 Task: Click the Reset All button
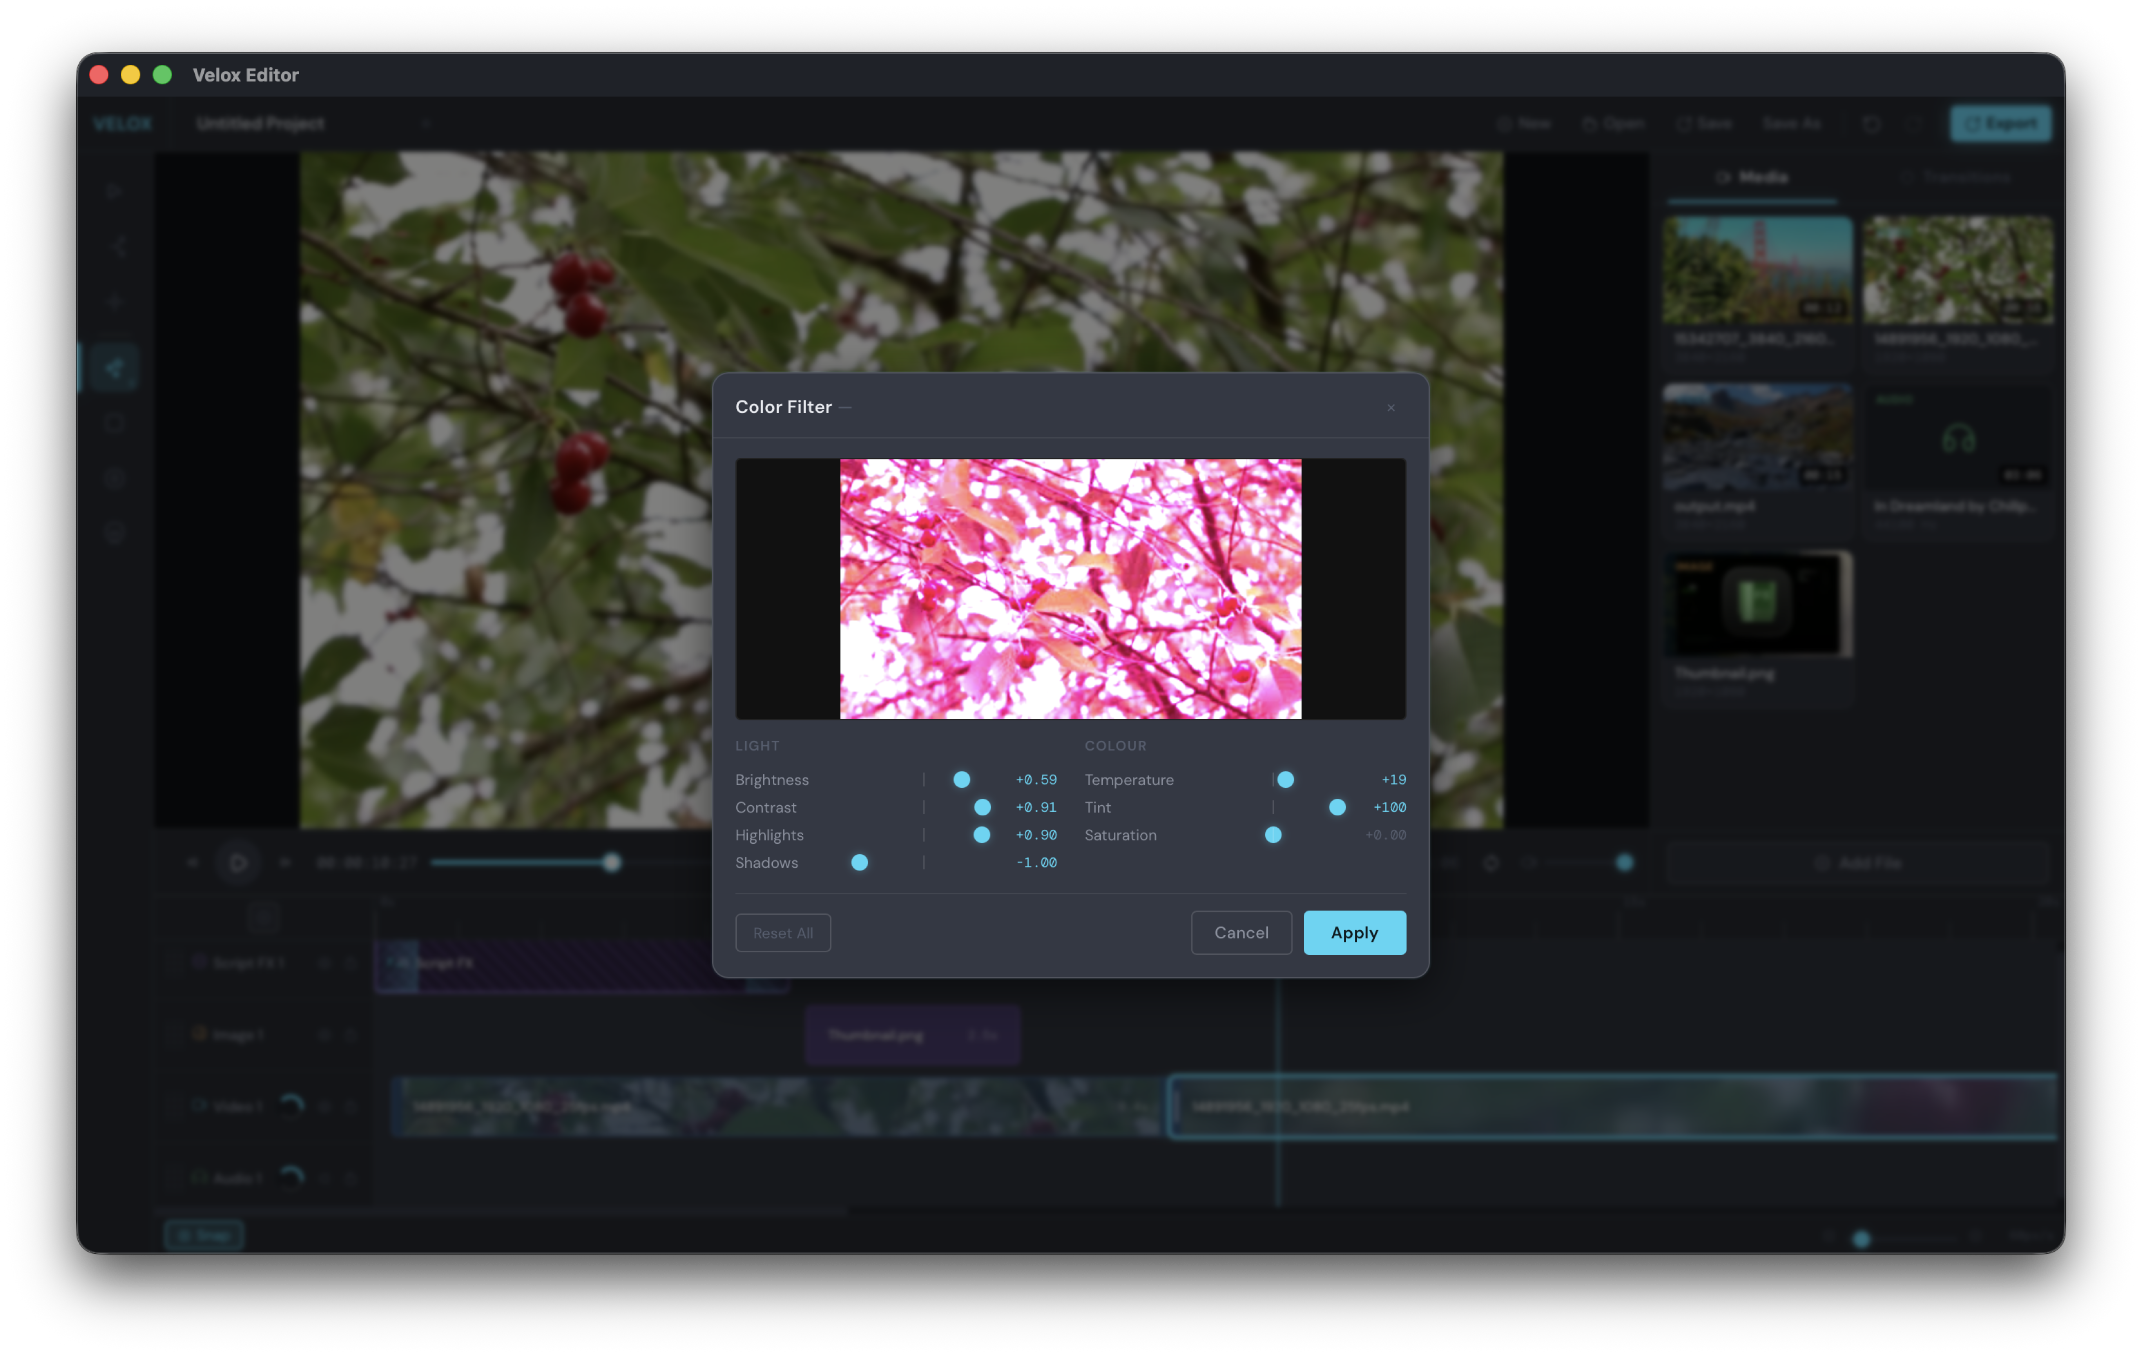pyautogui.click(x=783, y=933)
